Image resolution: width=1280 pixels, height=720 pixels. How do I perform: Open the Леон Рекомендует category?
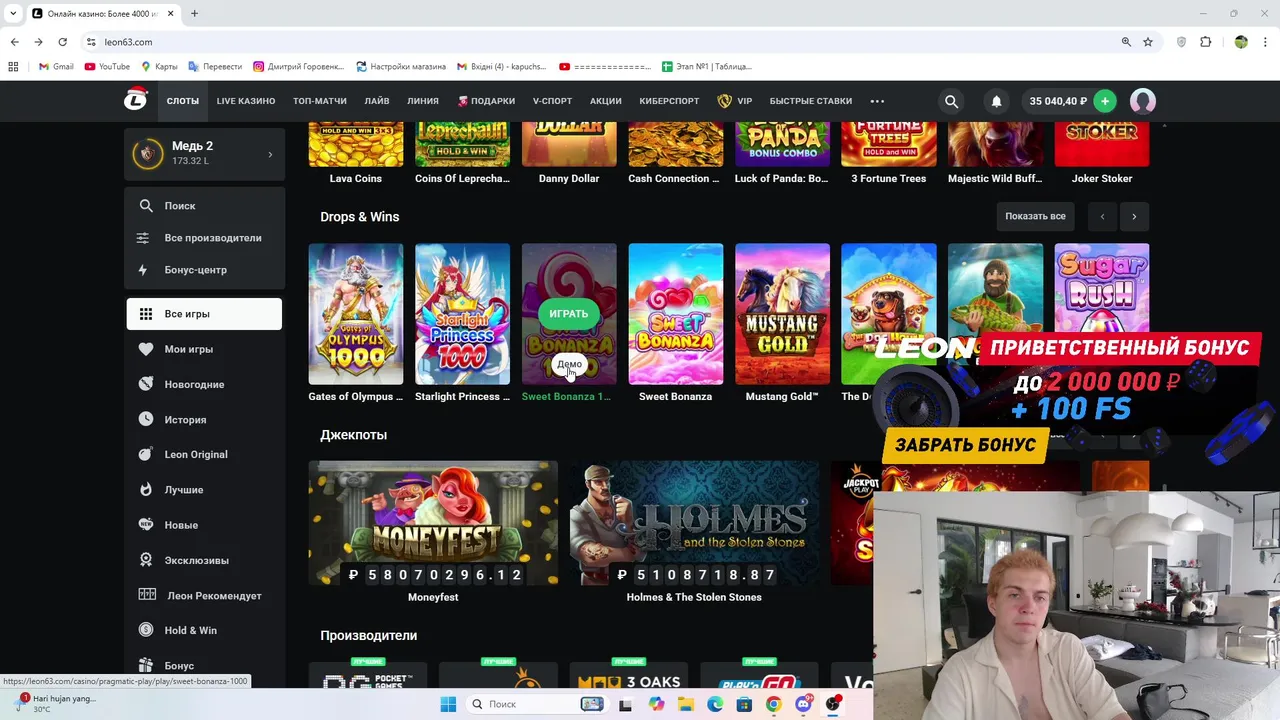(204, 596)
